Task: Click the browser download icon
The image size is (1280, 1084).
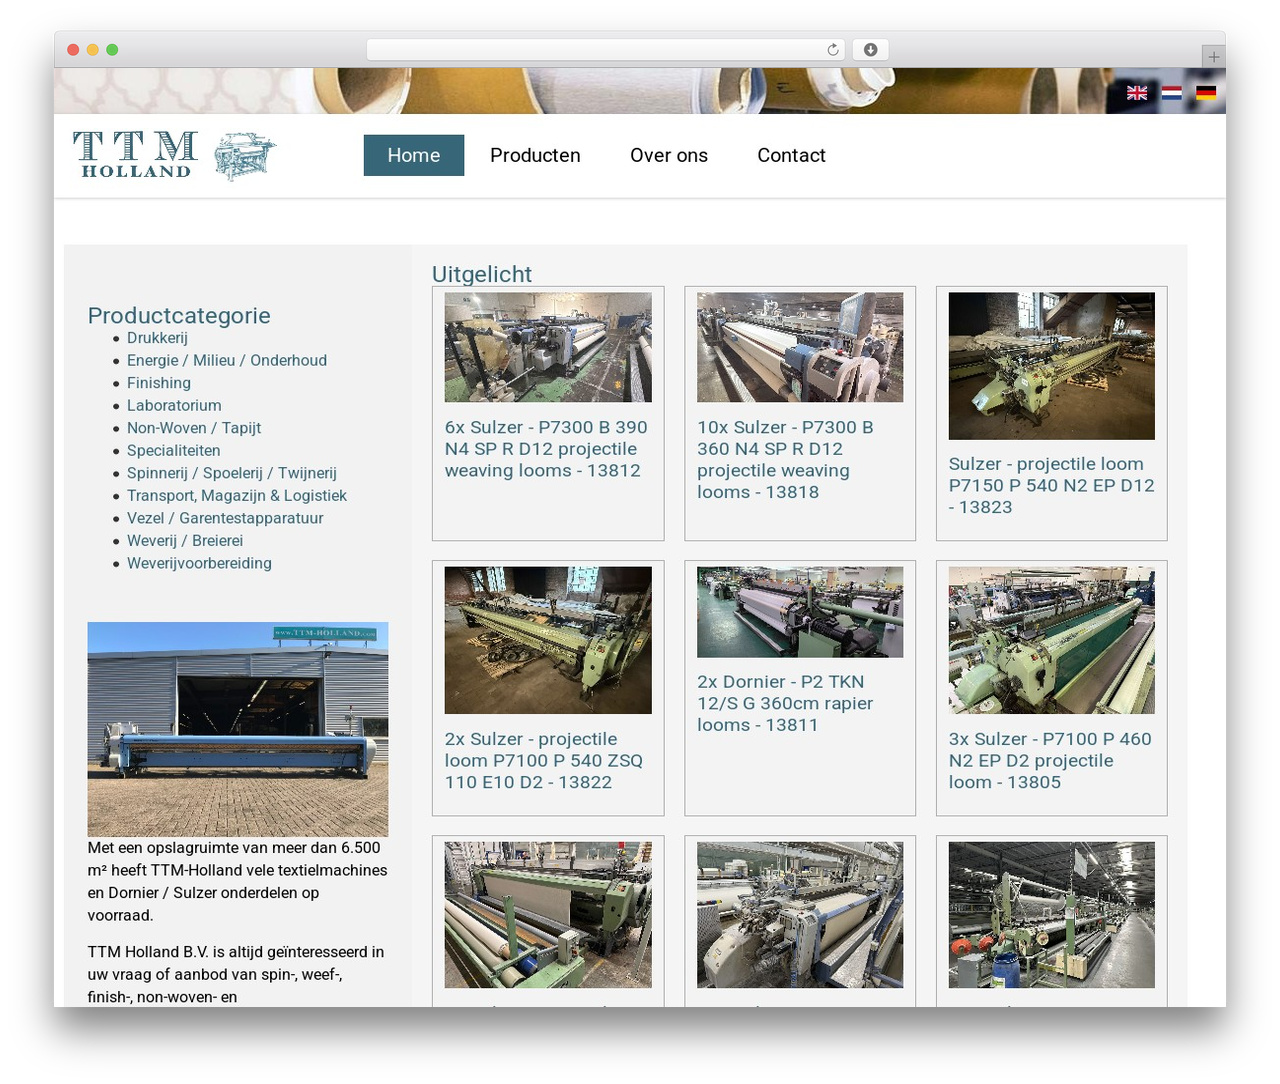Action: [870, 50]
